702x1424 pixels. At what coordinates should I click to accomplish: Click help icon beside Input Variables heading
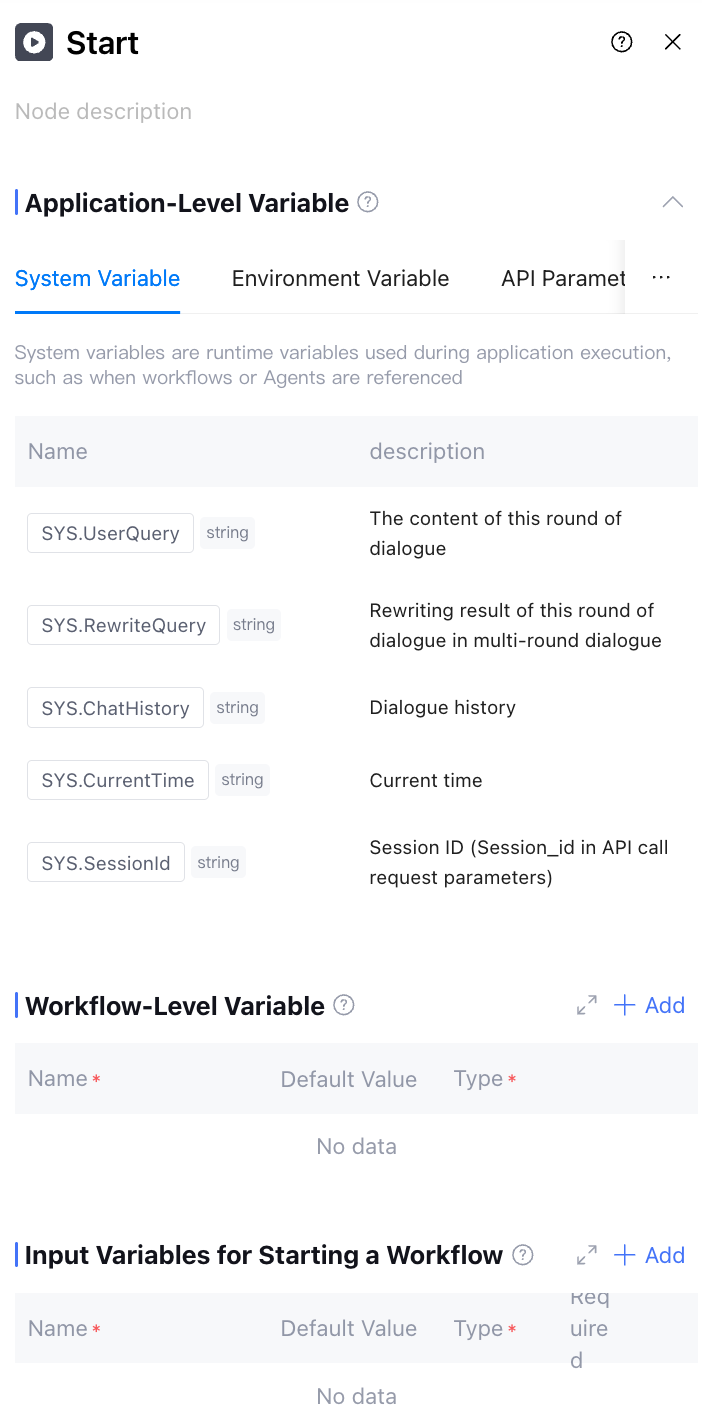point(522,1255)
